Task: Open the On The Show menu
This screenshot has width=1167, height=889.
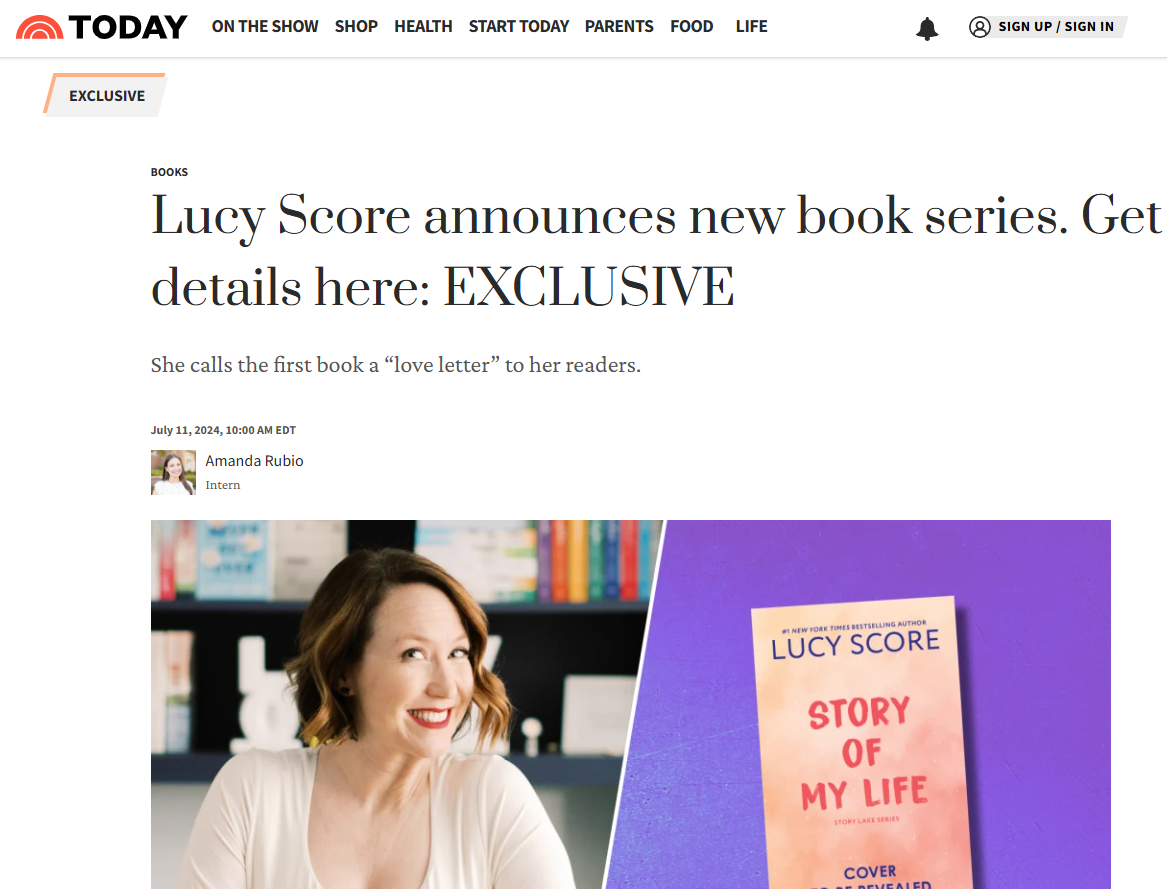Action: tap(265, 27)
